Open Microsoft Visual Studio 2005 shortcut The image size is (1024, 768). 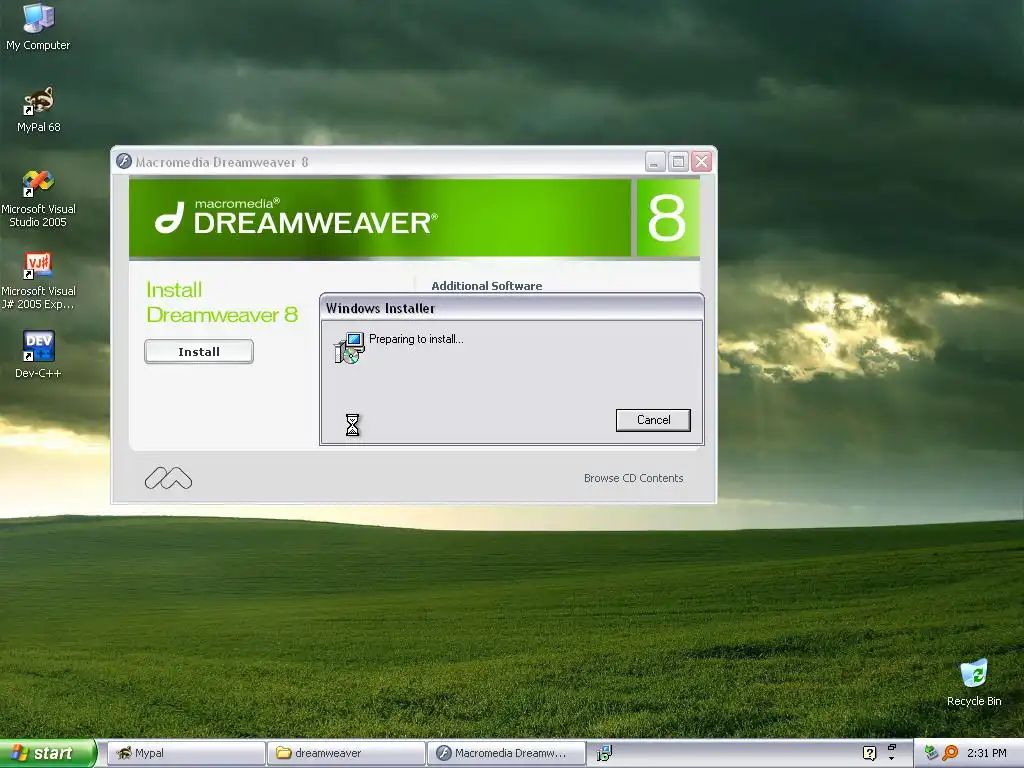pyautogui.click(x=38, y=199)
